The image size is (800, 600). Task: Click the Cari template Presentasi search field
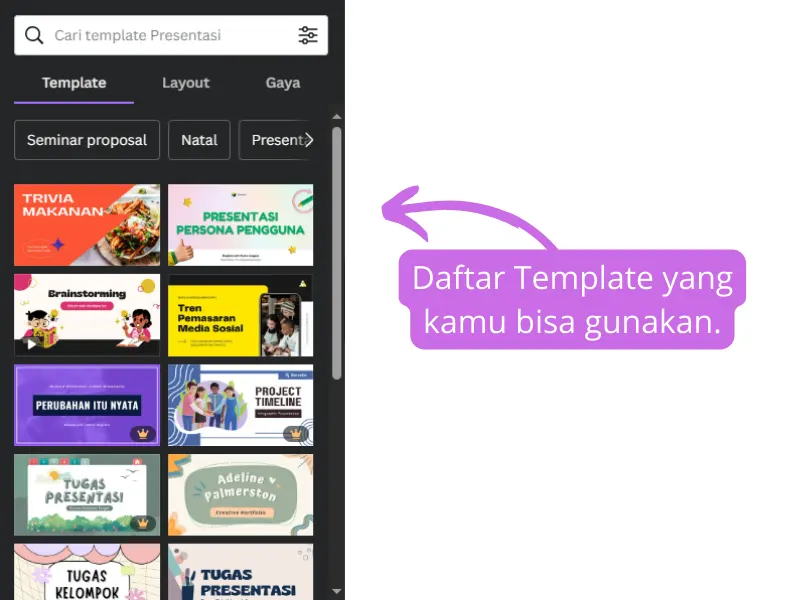(x=160, y=34)
